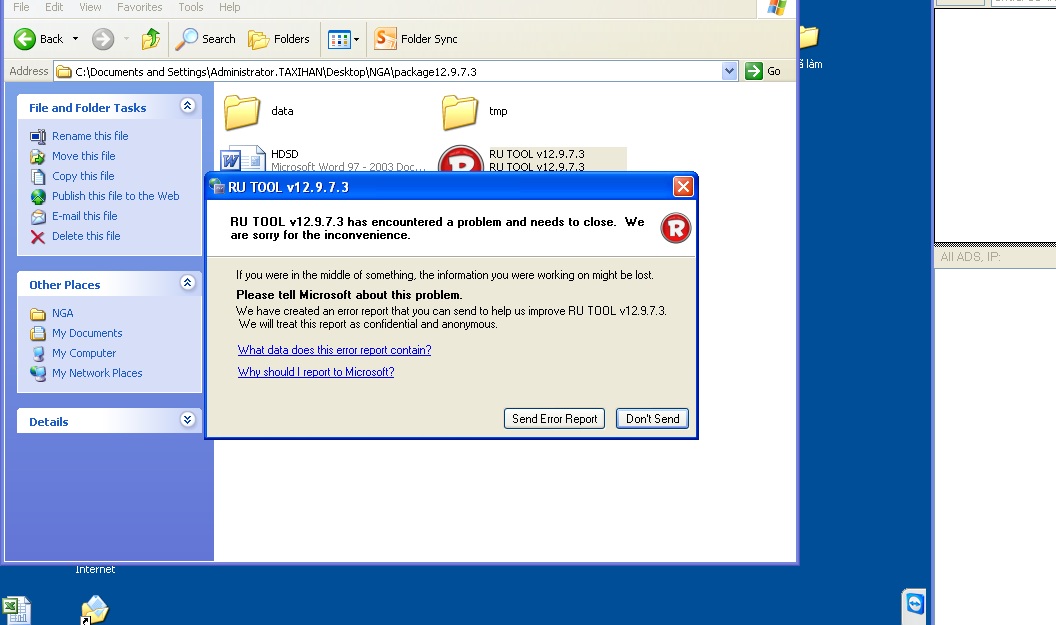Open My Computer in Other Places
Viewport: 1056px width, 625px height.
[x=84, y=354]
